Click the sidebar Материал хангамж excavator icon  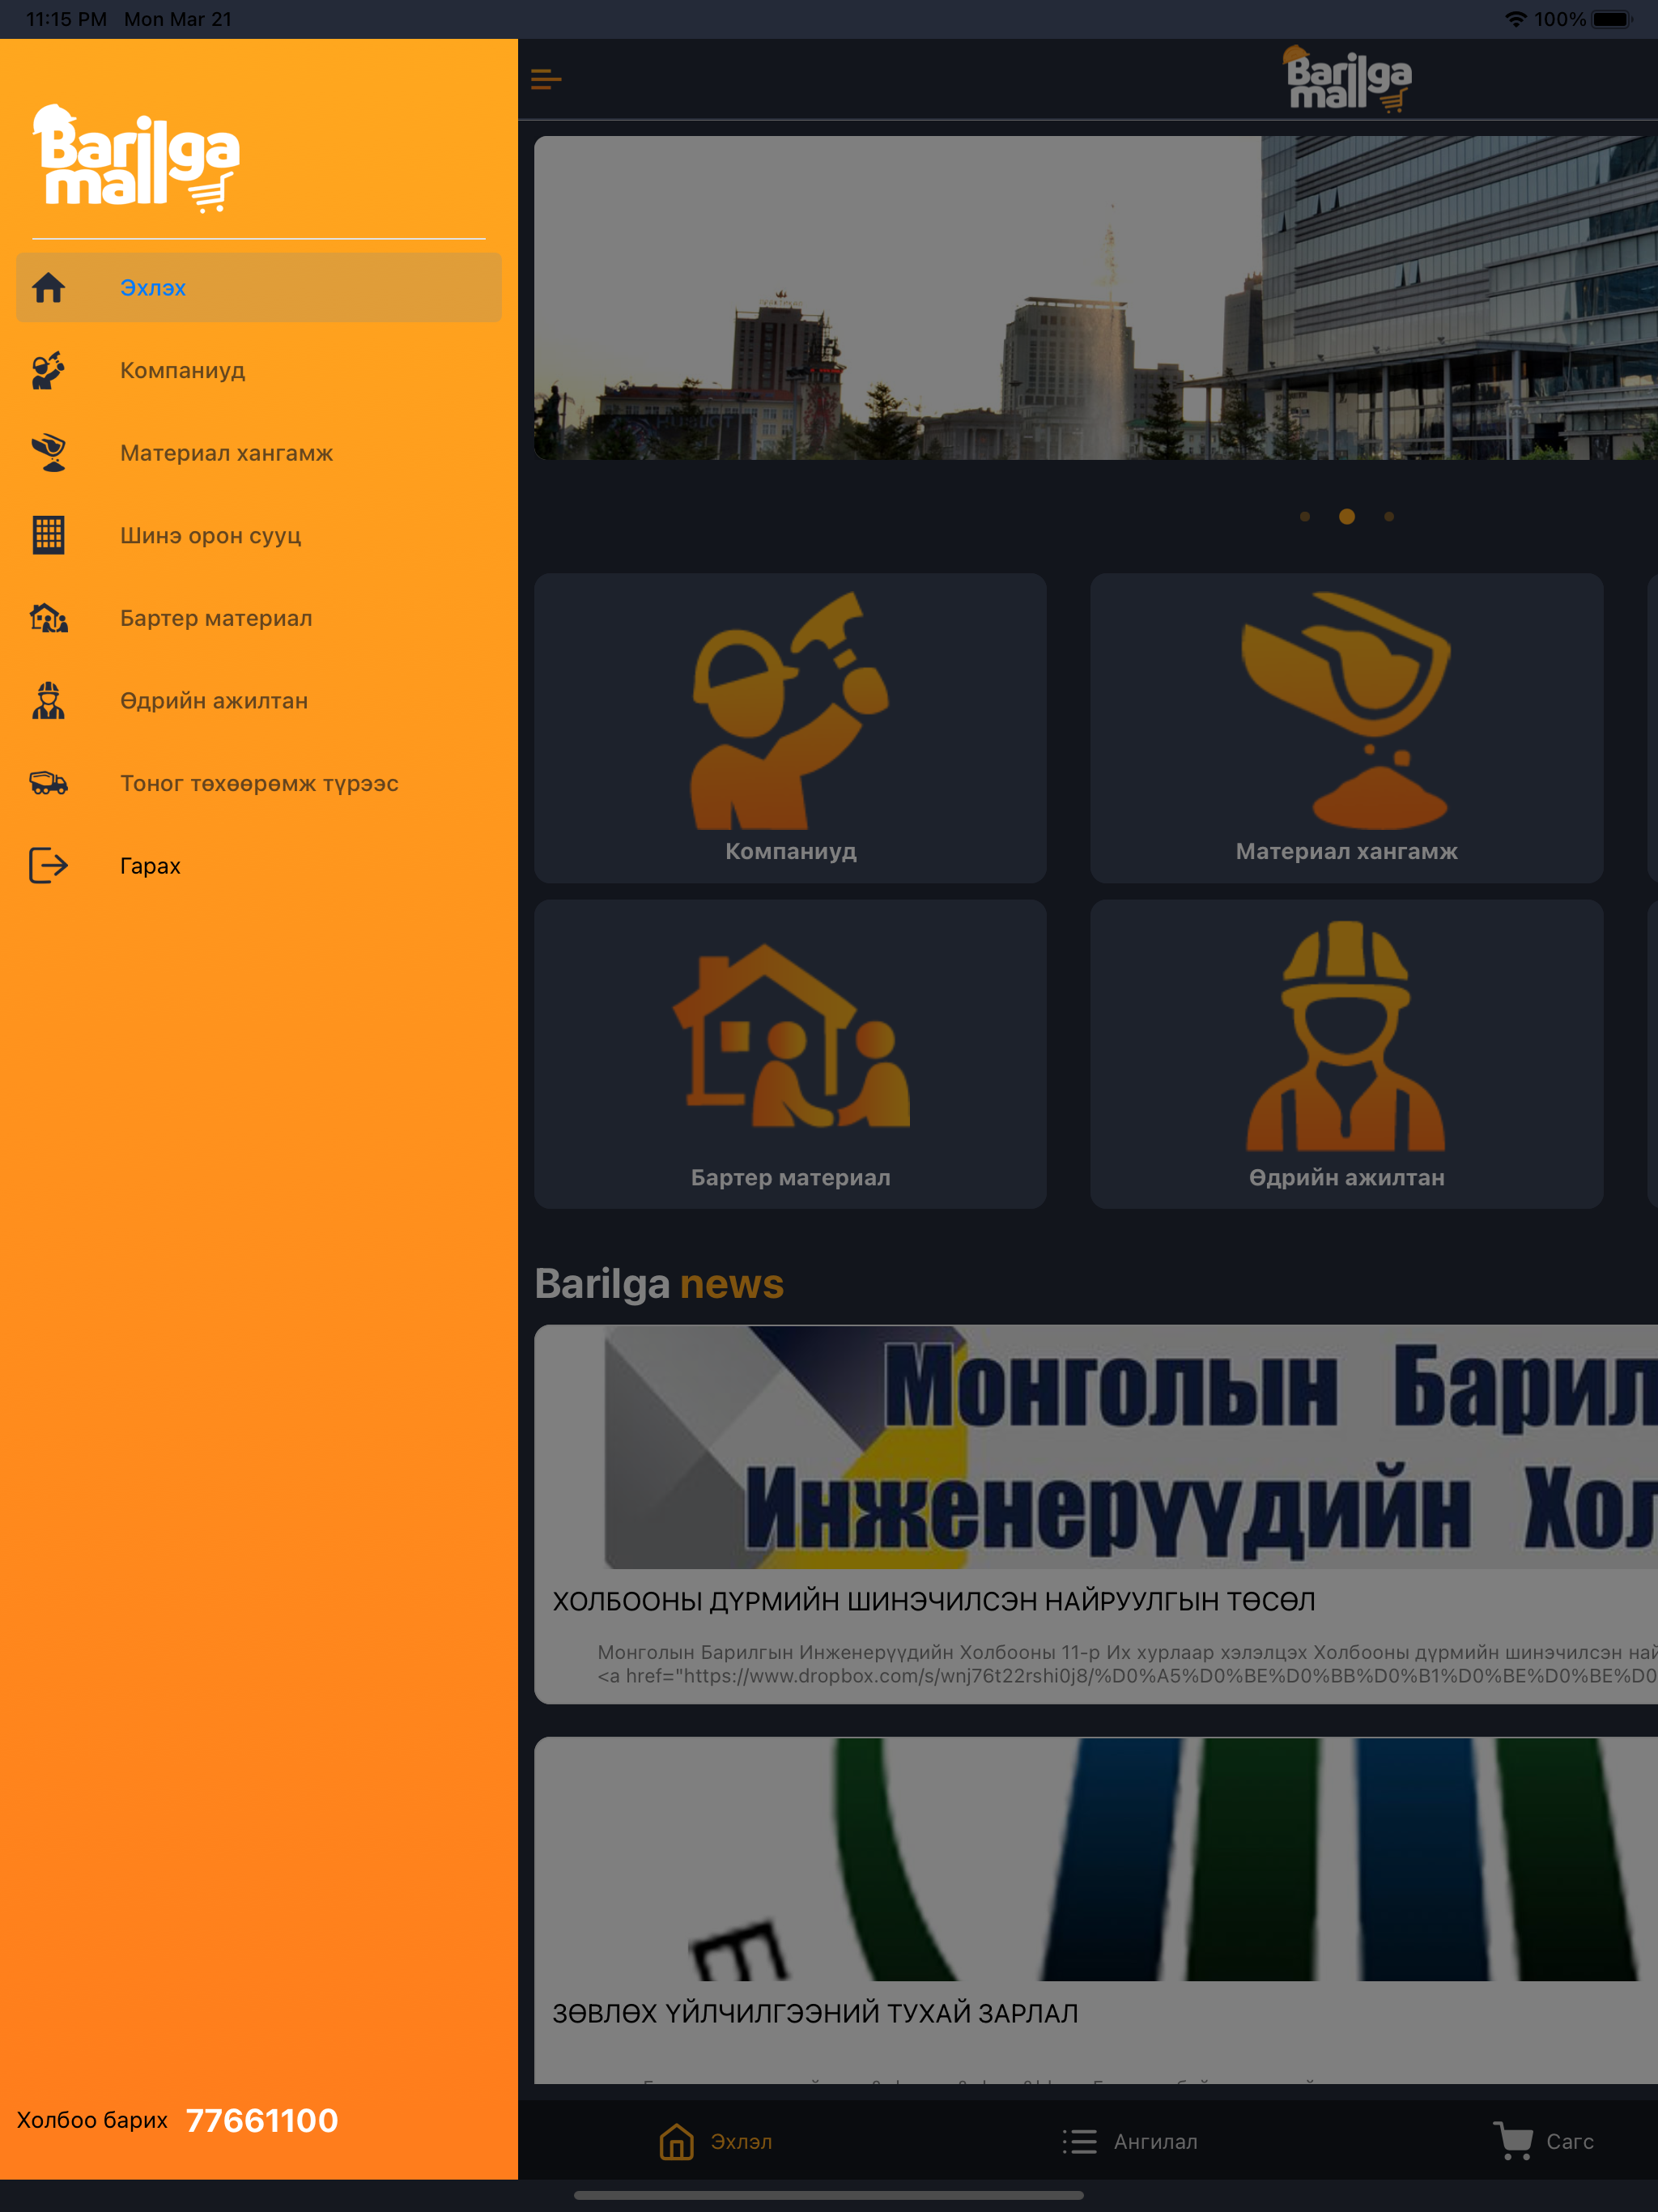48,453
